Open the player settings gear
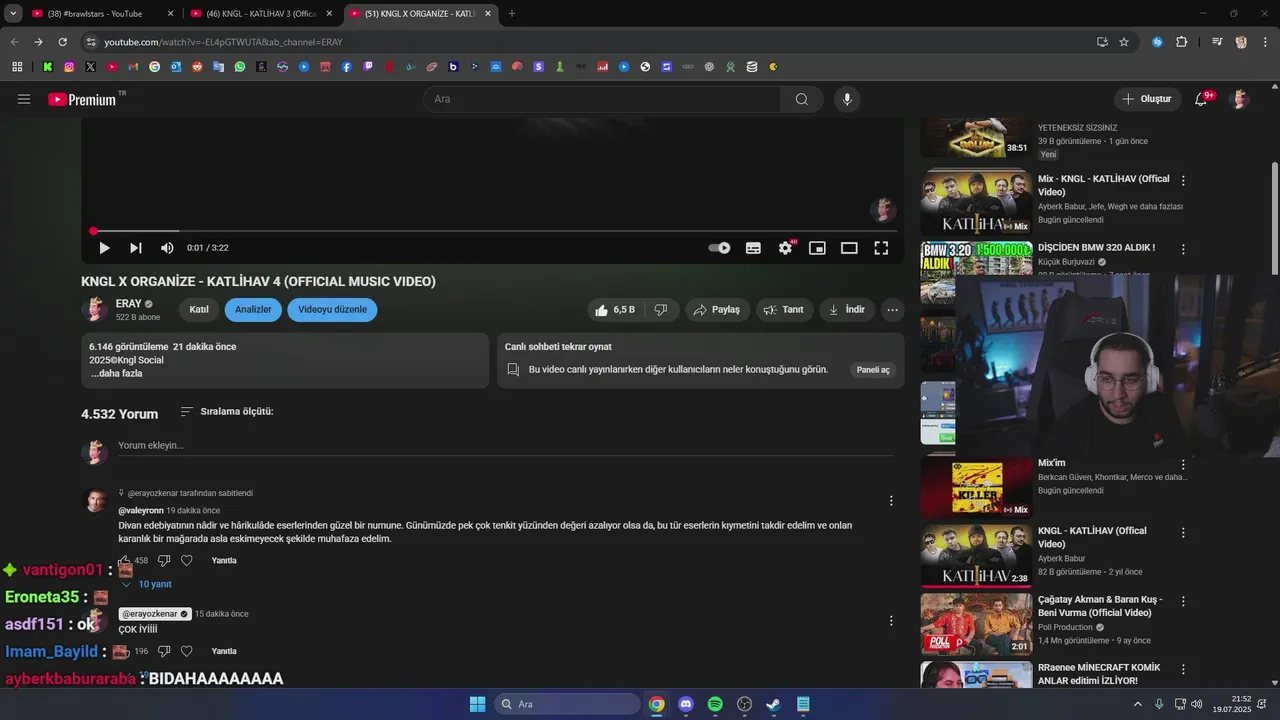Viewport: 1280px width, 720px height. coord(785,248)
